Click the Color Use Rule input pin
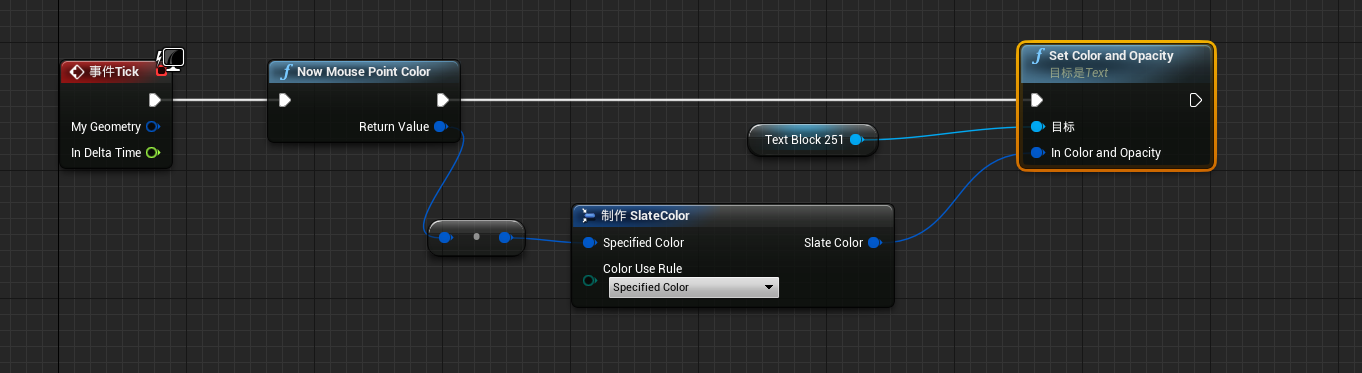The width and height of the screenshot is (1362, 373). (x=589, y=280)
